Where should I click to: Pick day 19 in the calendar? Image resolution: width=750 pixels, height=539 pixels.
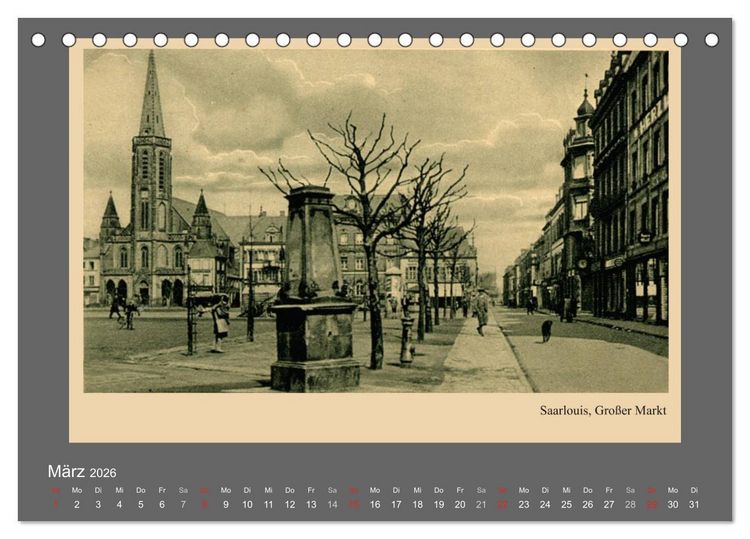[x=439, y=505]
